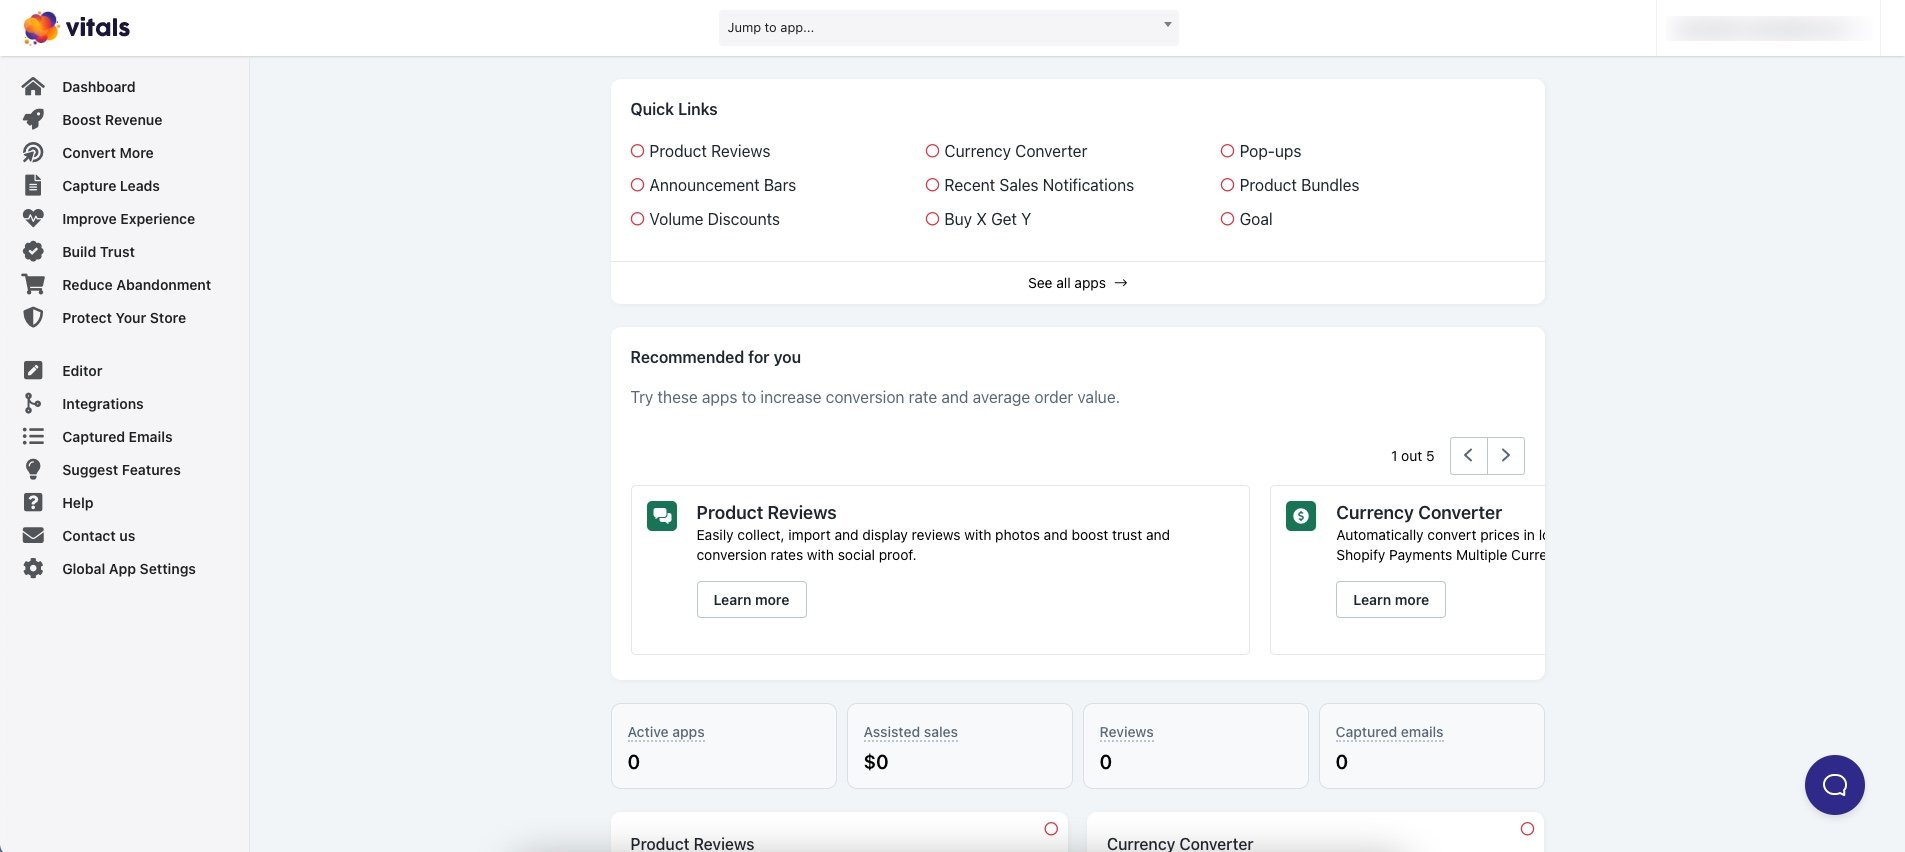Click the Suggest Features lightbulb icon

click(33, 470)
